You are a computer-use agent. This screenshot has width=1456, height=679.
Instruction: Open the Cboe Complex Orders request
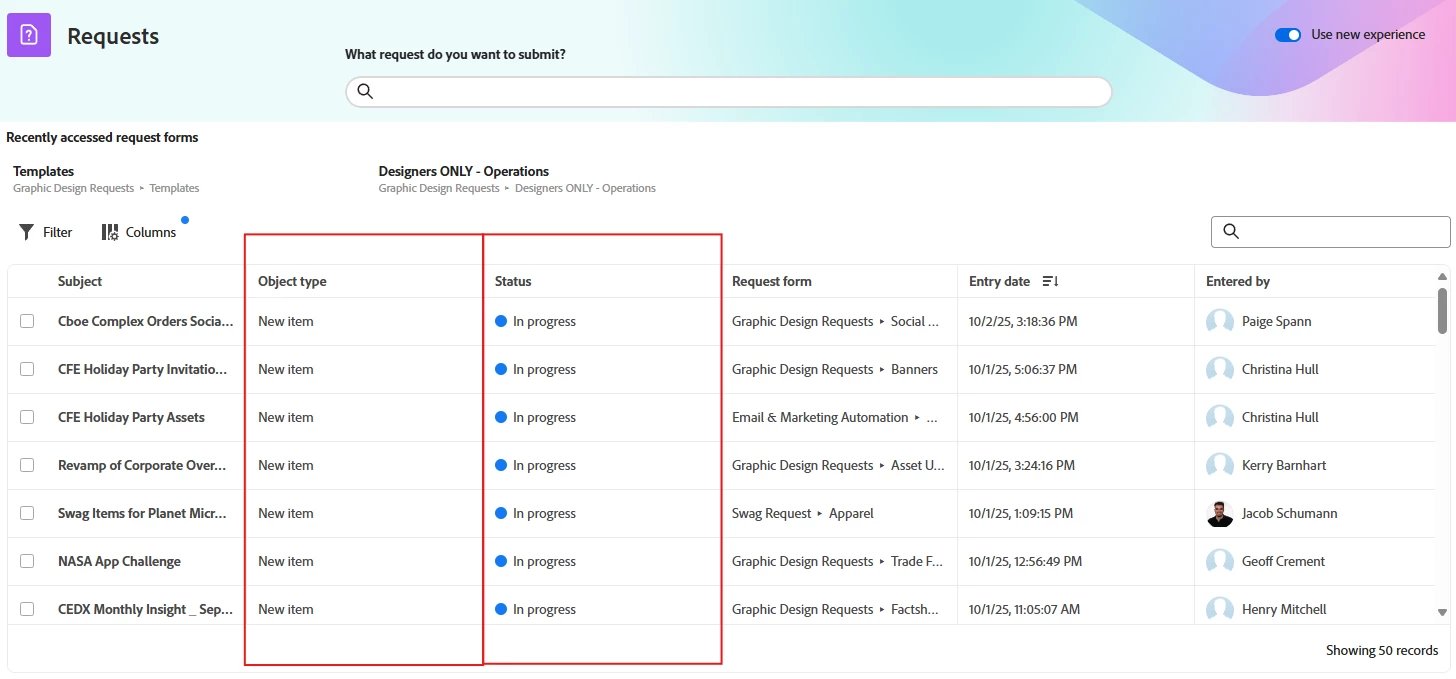pyautogui.click(x=145, y=321)
